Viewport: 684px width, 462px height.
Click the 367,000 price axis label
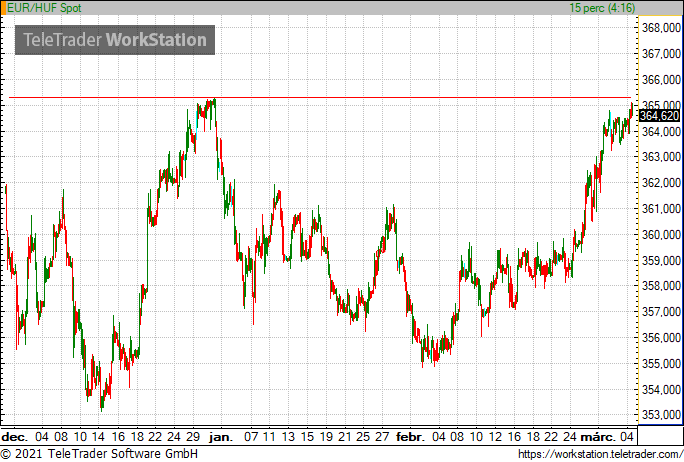pyautogui.click(x=661, y=54)
